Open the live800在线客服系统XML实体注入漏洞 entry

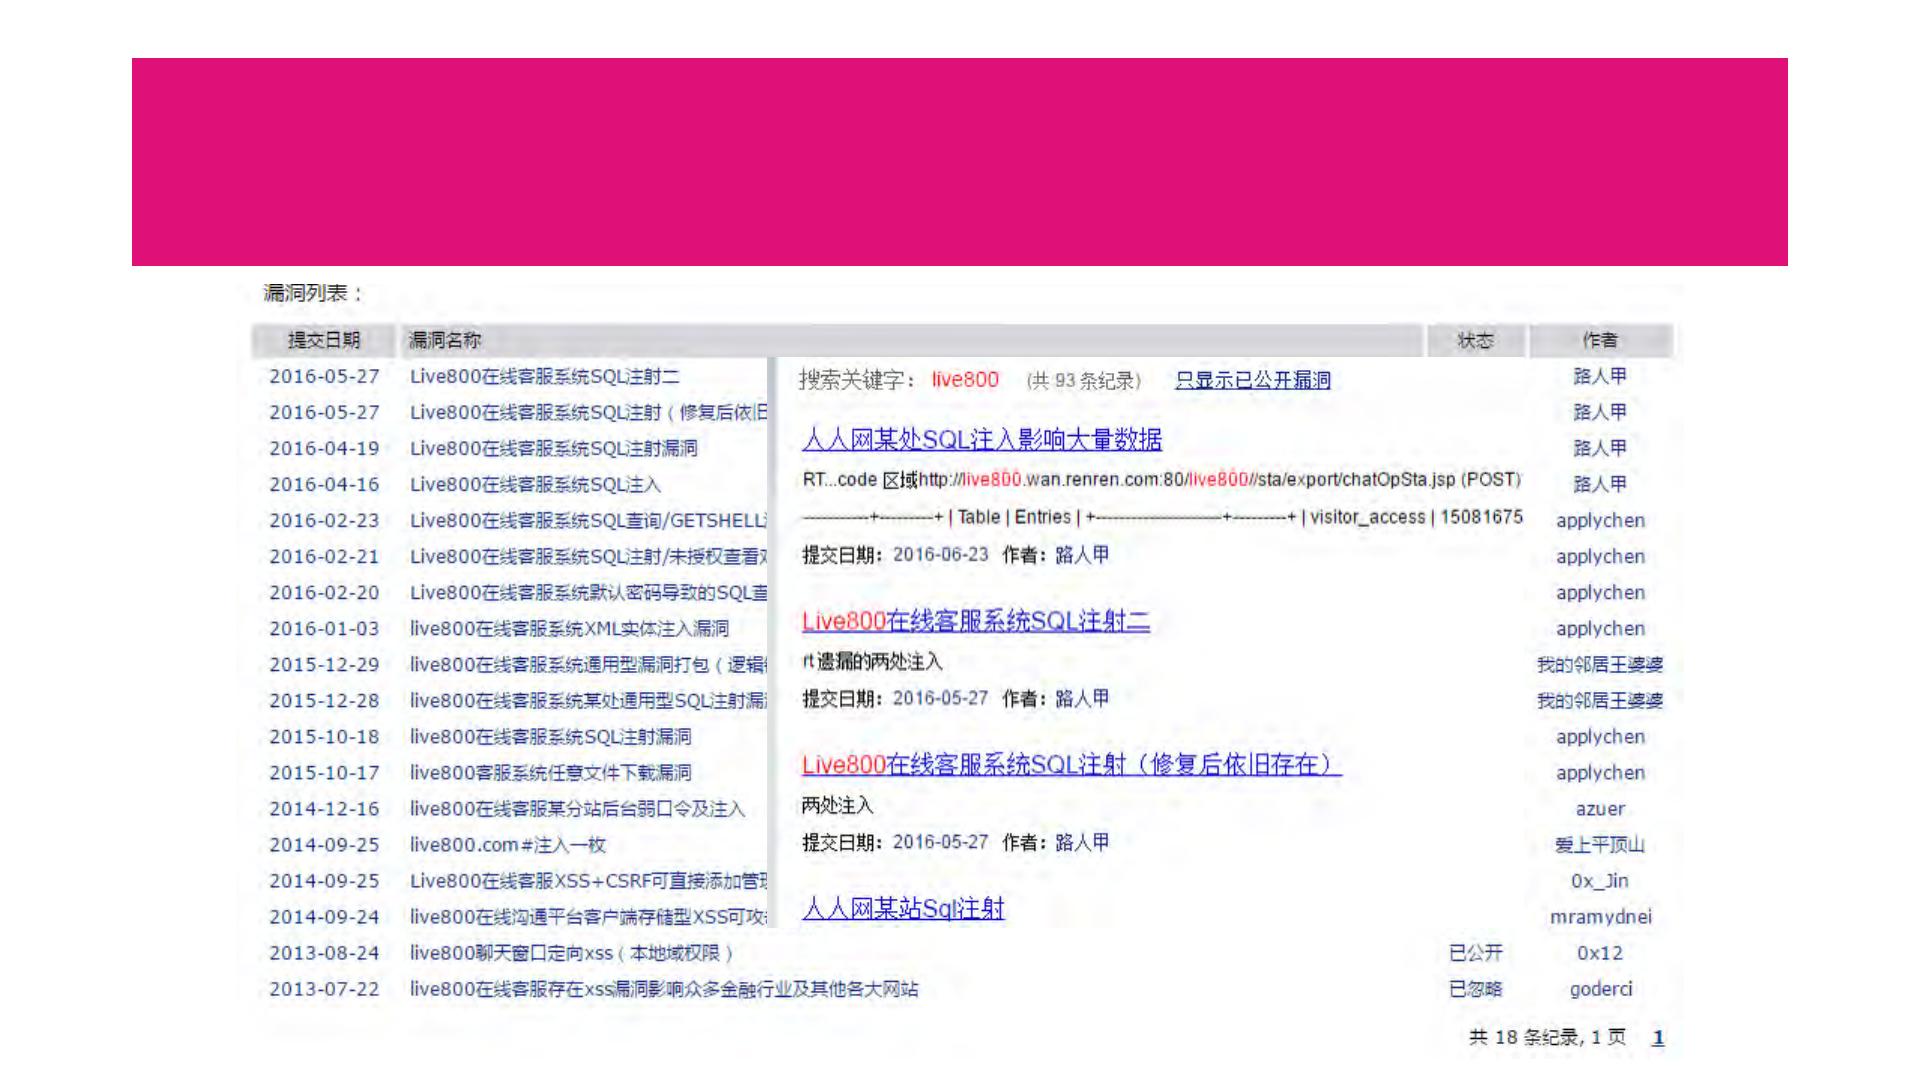[568, 628]
